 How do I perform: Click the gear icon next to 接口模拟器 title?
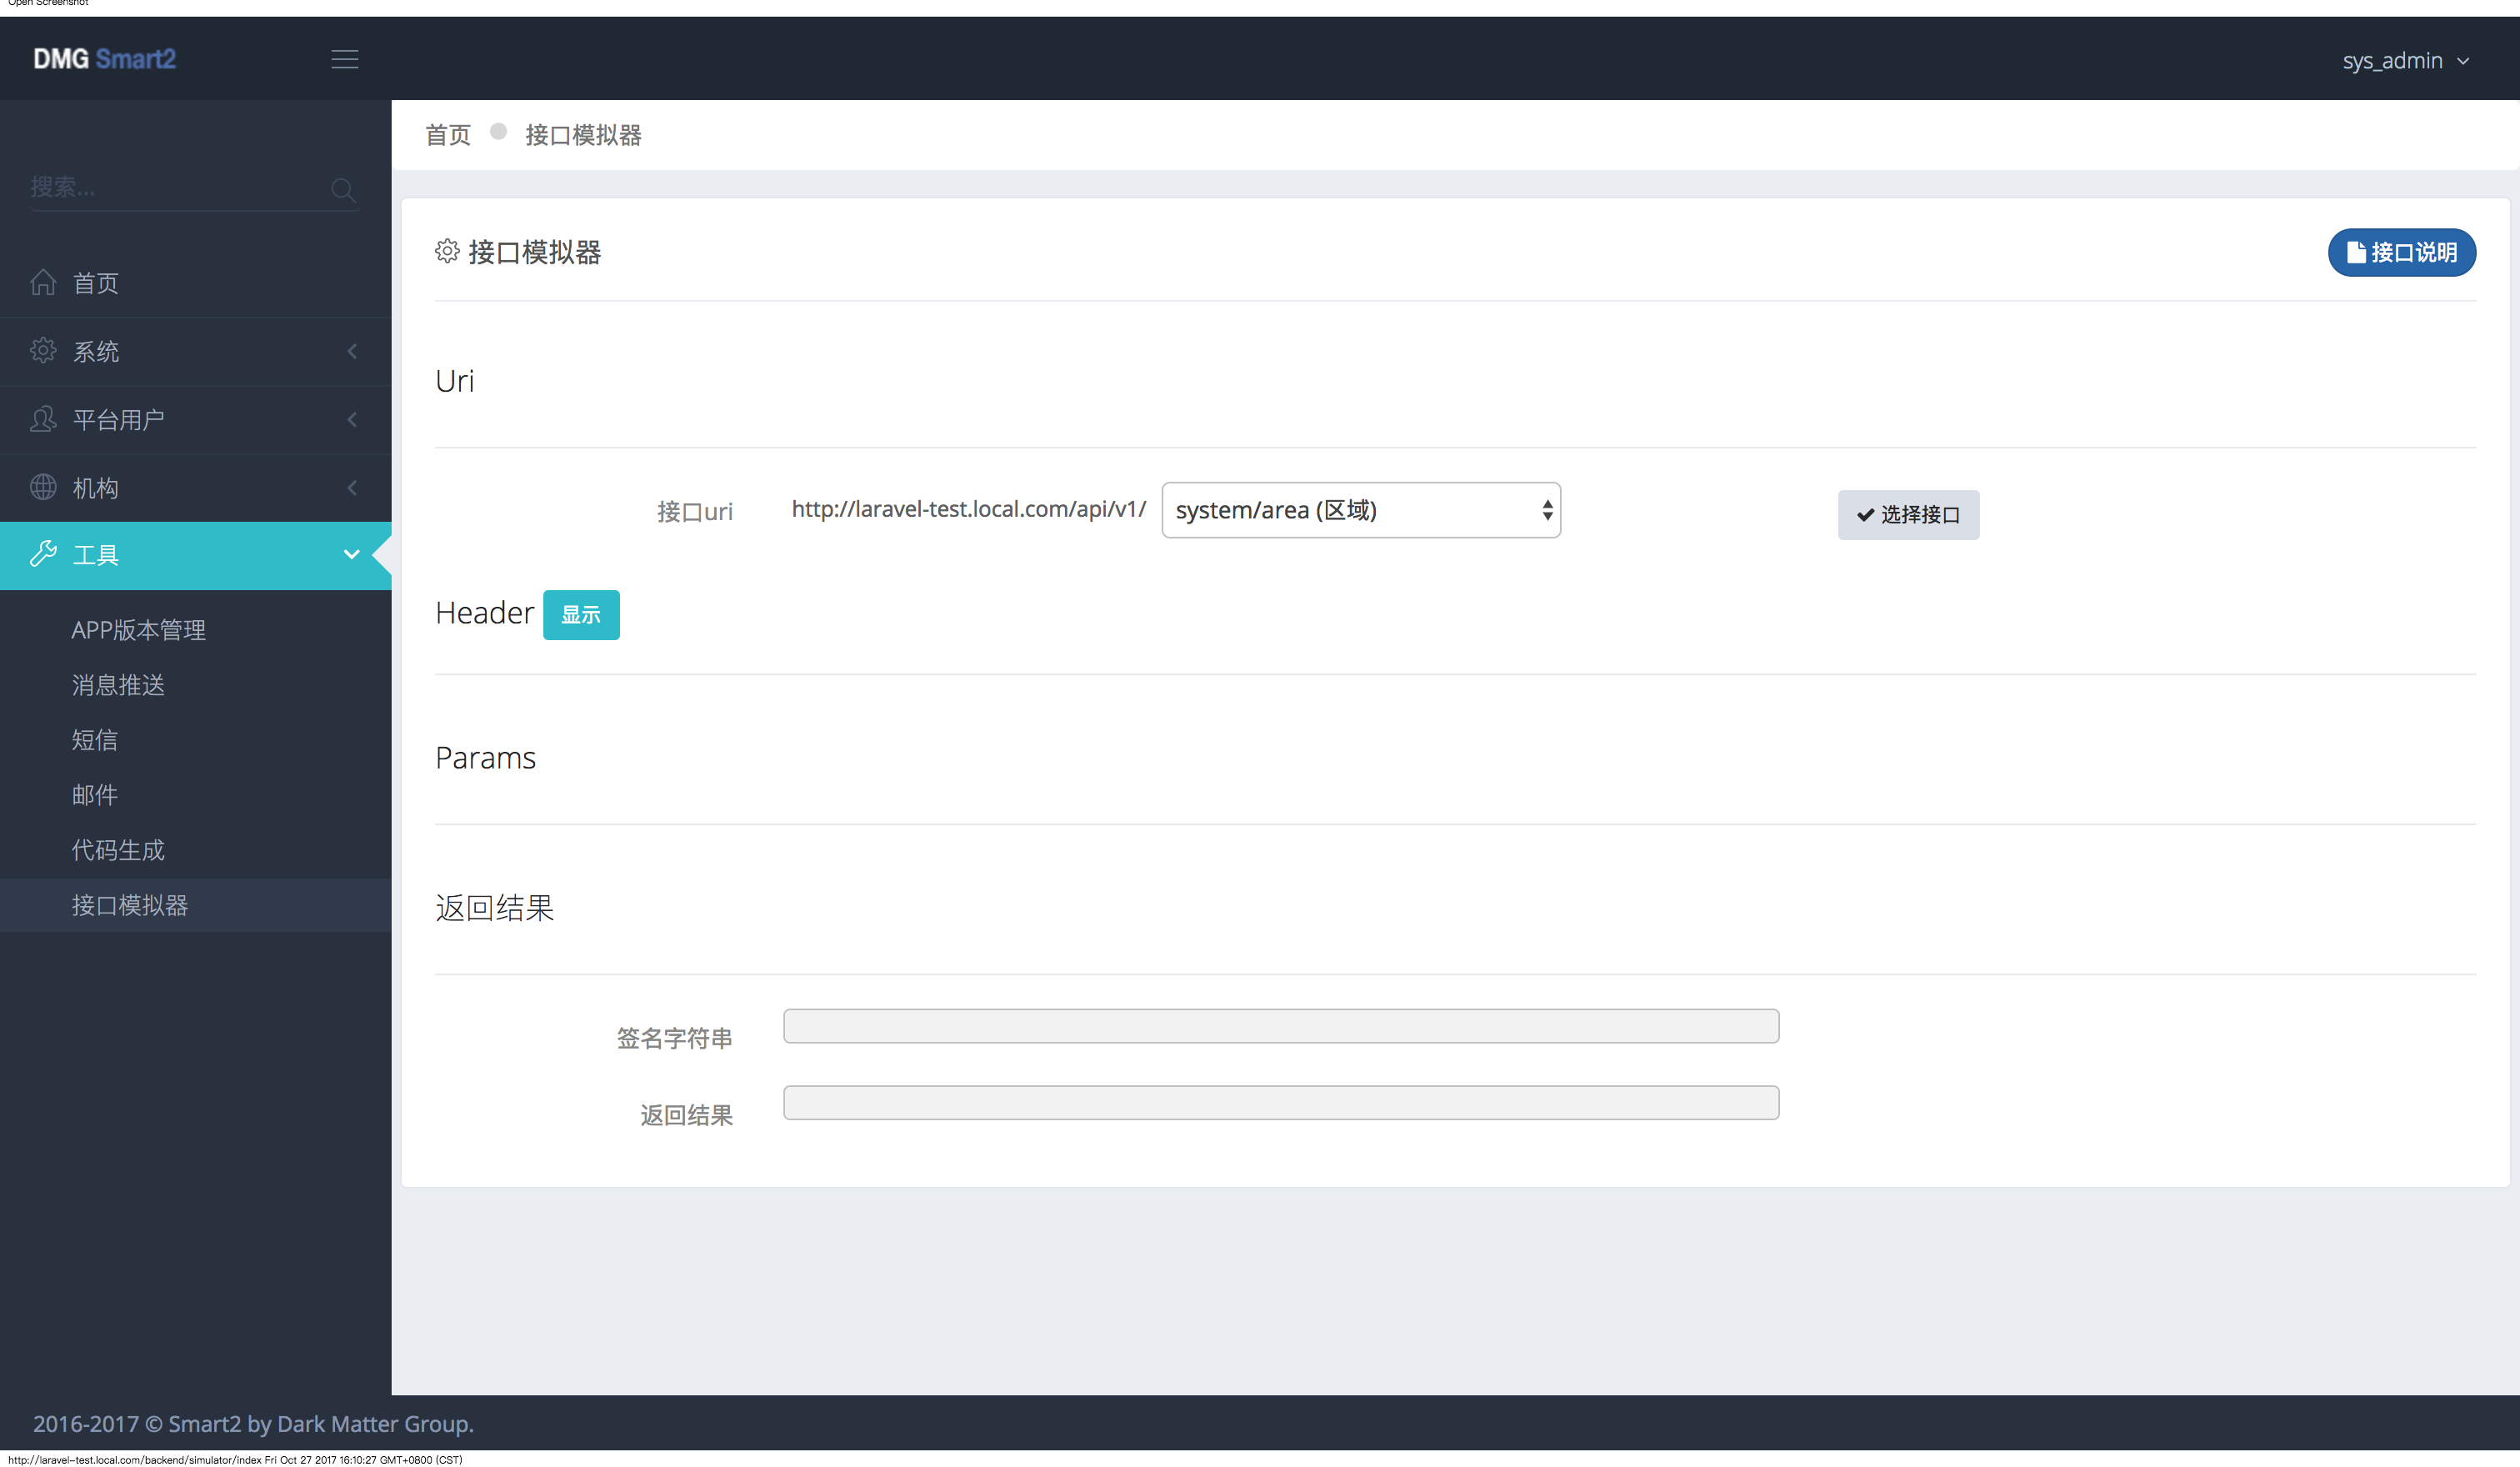pyautogui.click(x=447, y=251)
